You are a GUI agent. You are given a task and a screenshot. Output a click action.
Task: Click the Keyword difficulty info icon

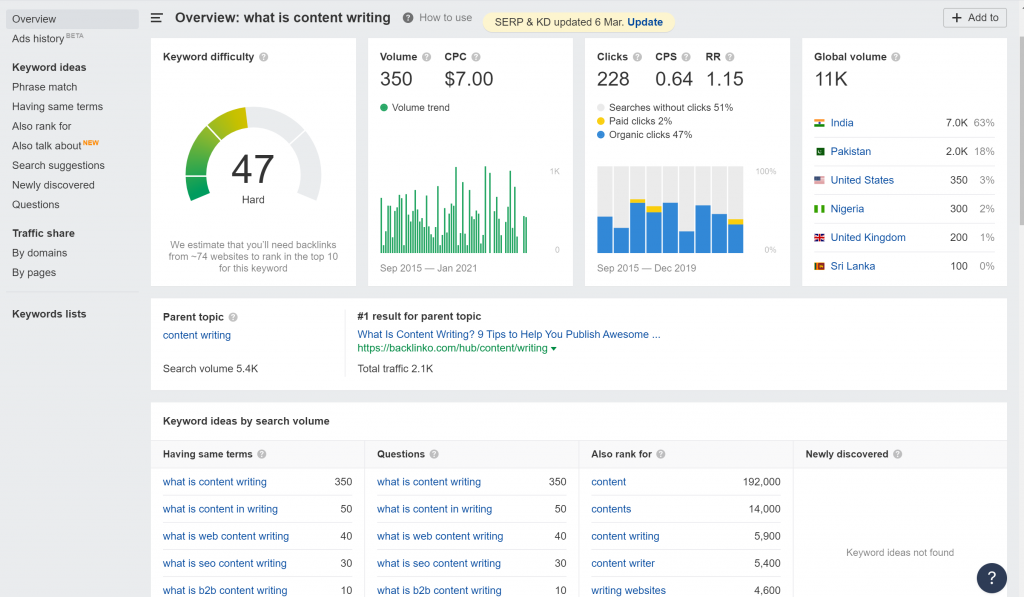[264, 57]
